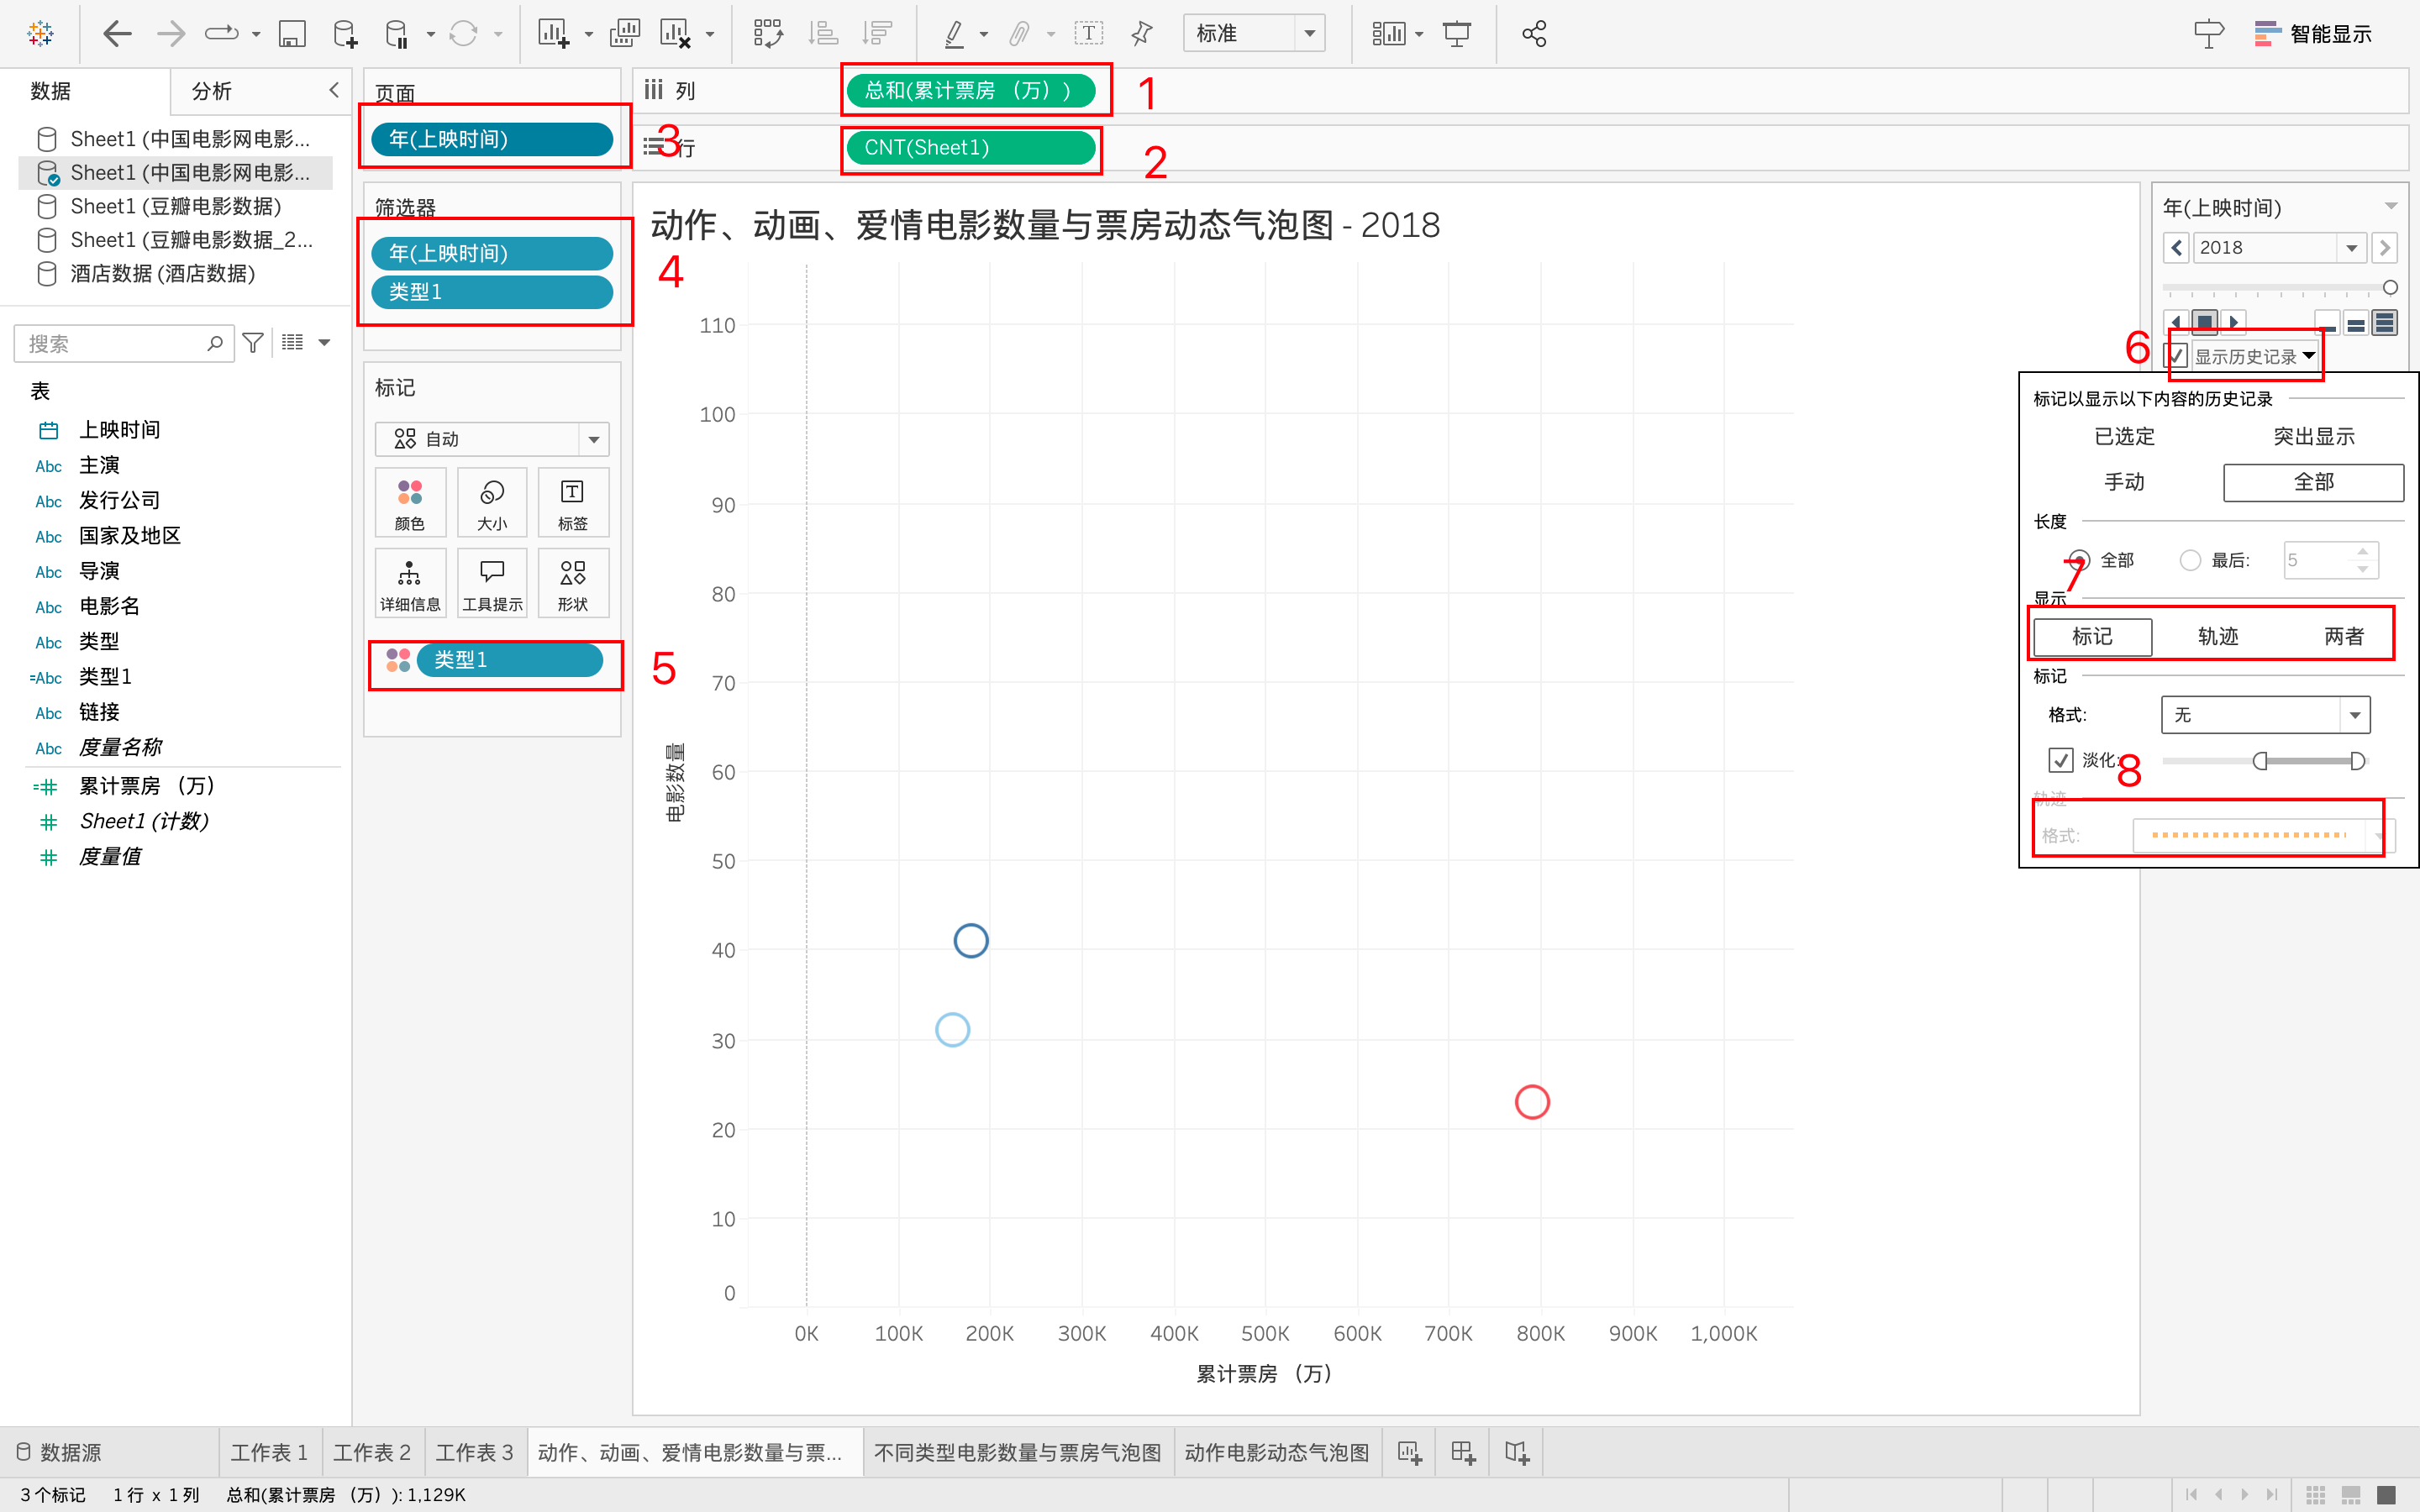Click the 智能显示 Show Me button
2420x1512 pixels.
2312,34
